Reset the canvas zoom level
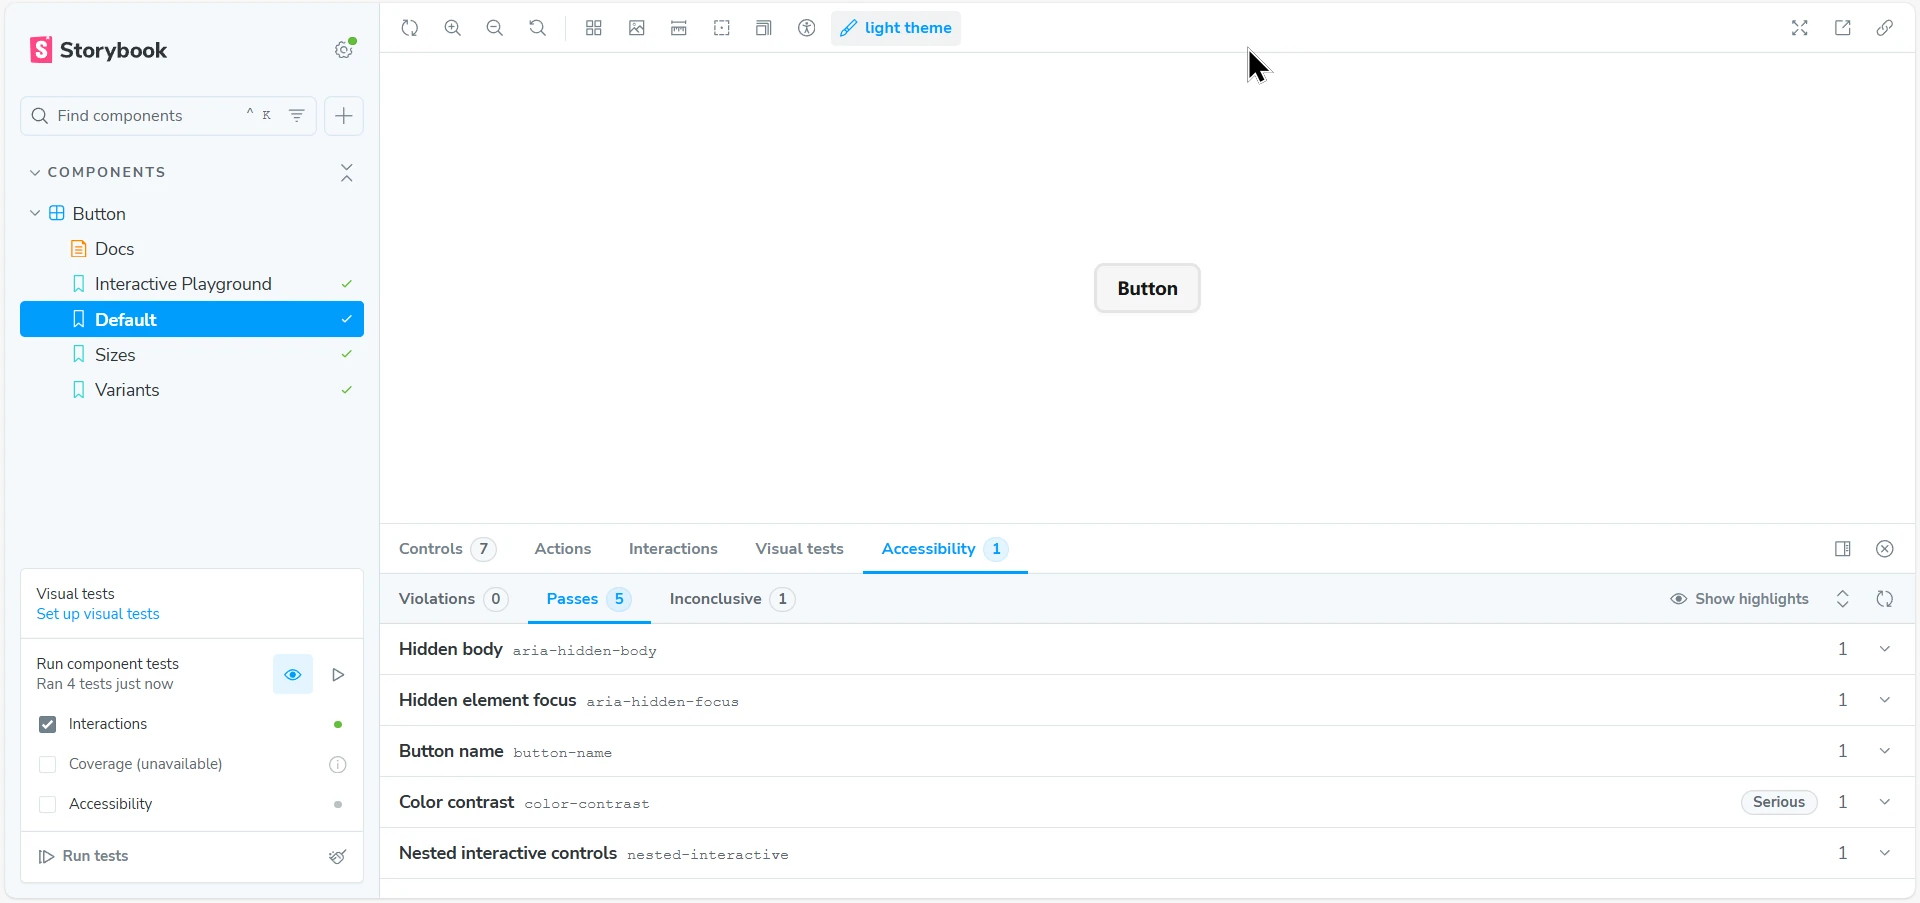 [538, 28]
